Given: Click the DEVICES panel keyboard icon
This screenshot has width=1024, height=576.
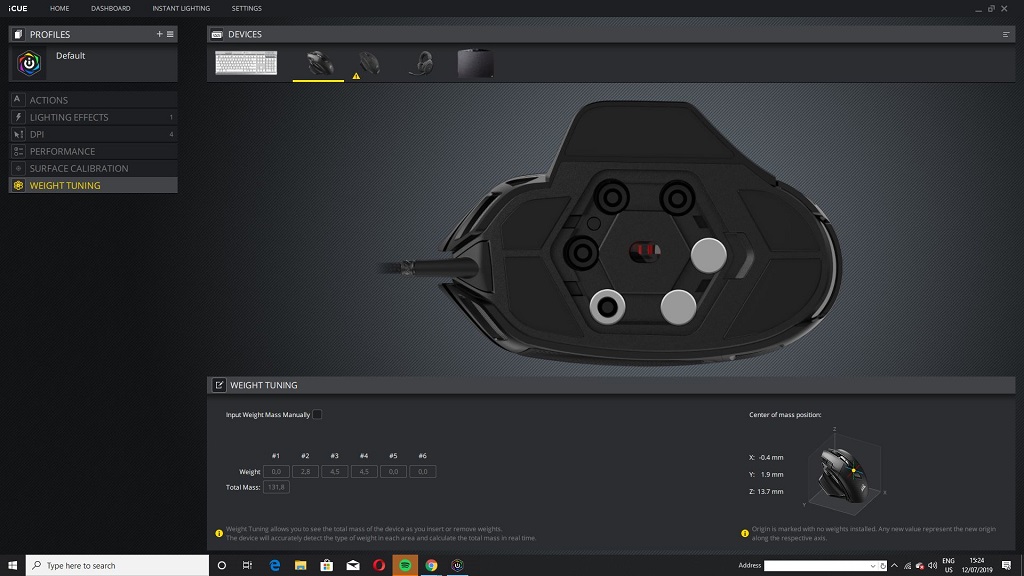Looking at the screenshot, I should click(x=217, y=34).
